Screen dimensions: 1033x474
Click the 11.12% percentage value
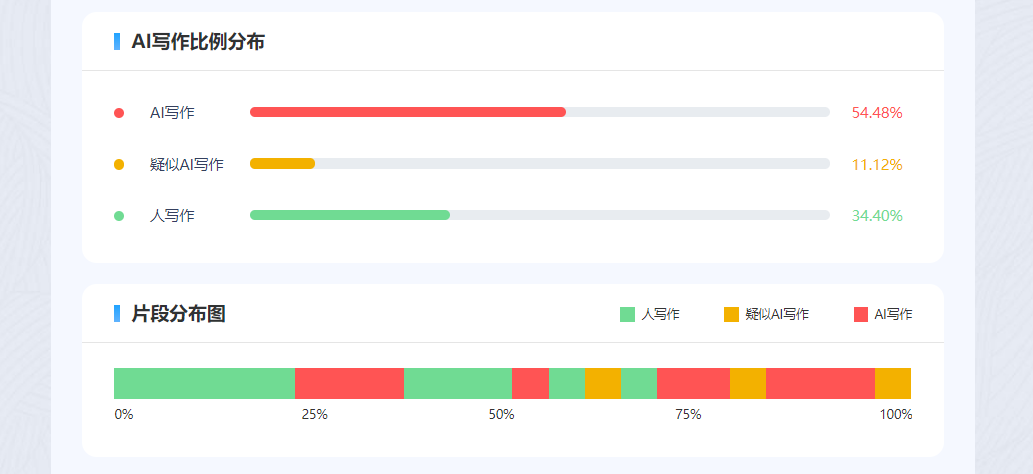[x=877, y=164]
